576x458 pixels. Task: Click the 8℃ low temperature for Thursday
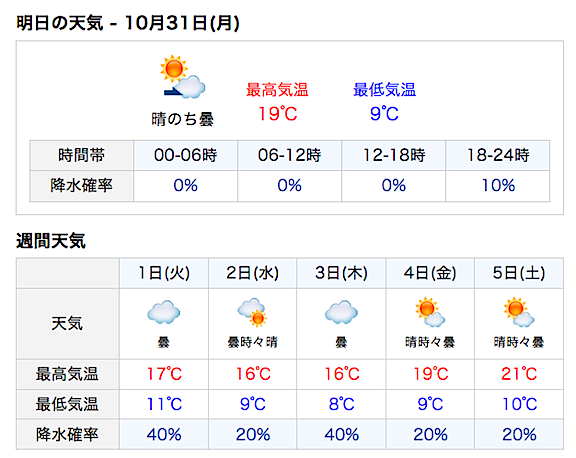click(341, 404)
